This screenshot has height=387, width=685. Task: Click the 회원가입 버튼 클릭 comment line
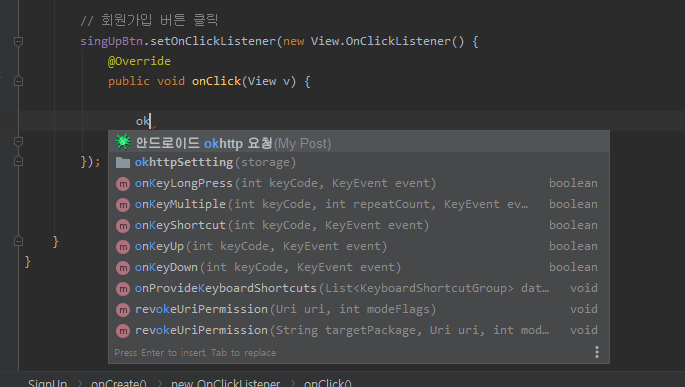149,20
